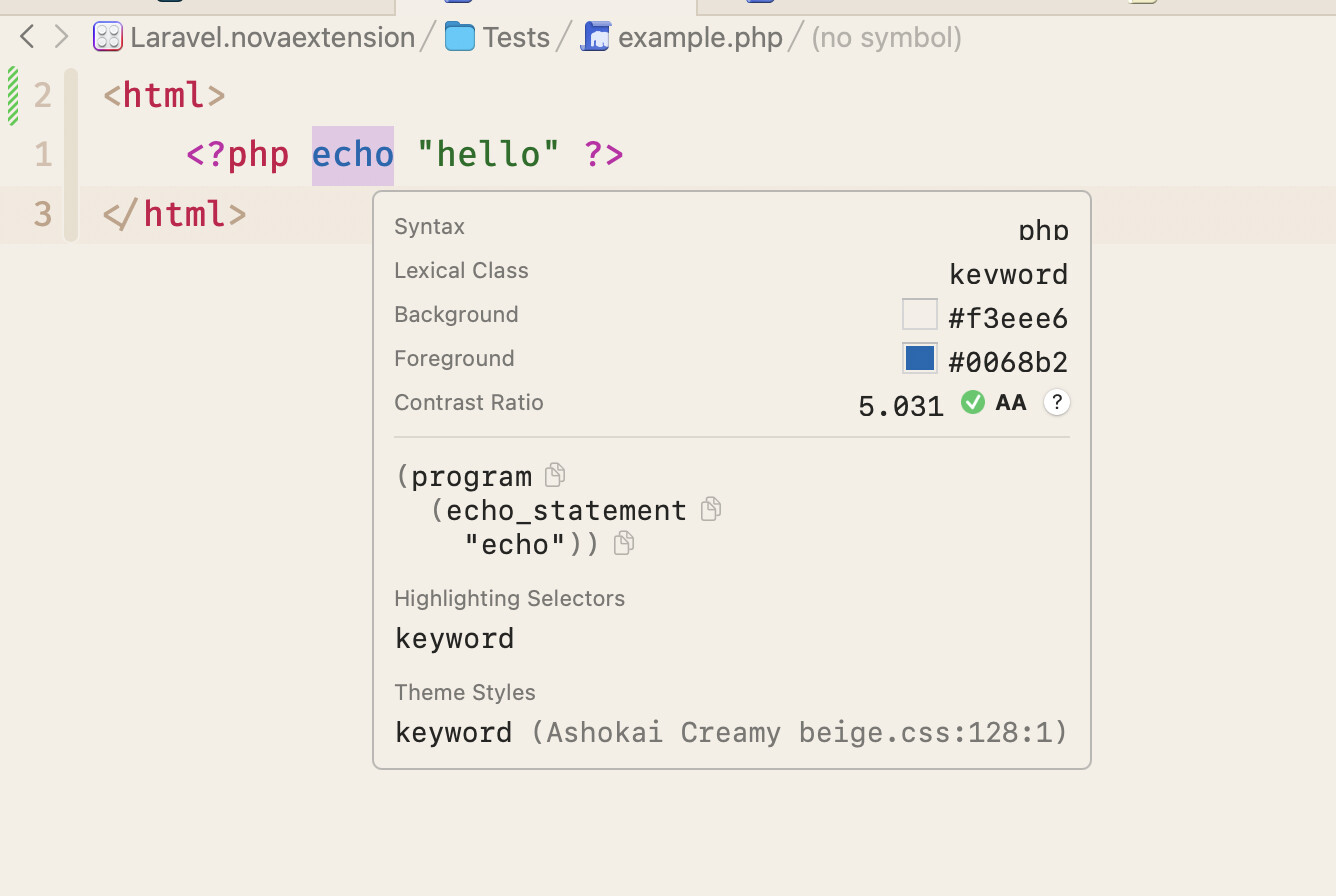Click the Tests folder icon
This screenshot has width=1336, height=896.
(x=460, y=38)
